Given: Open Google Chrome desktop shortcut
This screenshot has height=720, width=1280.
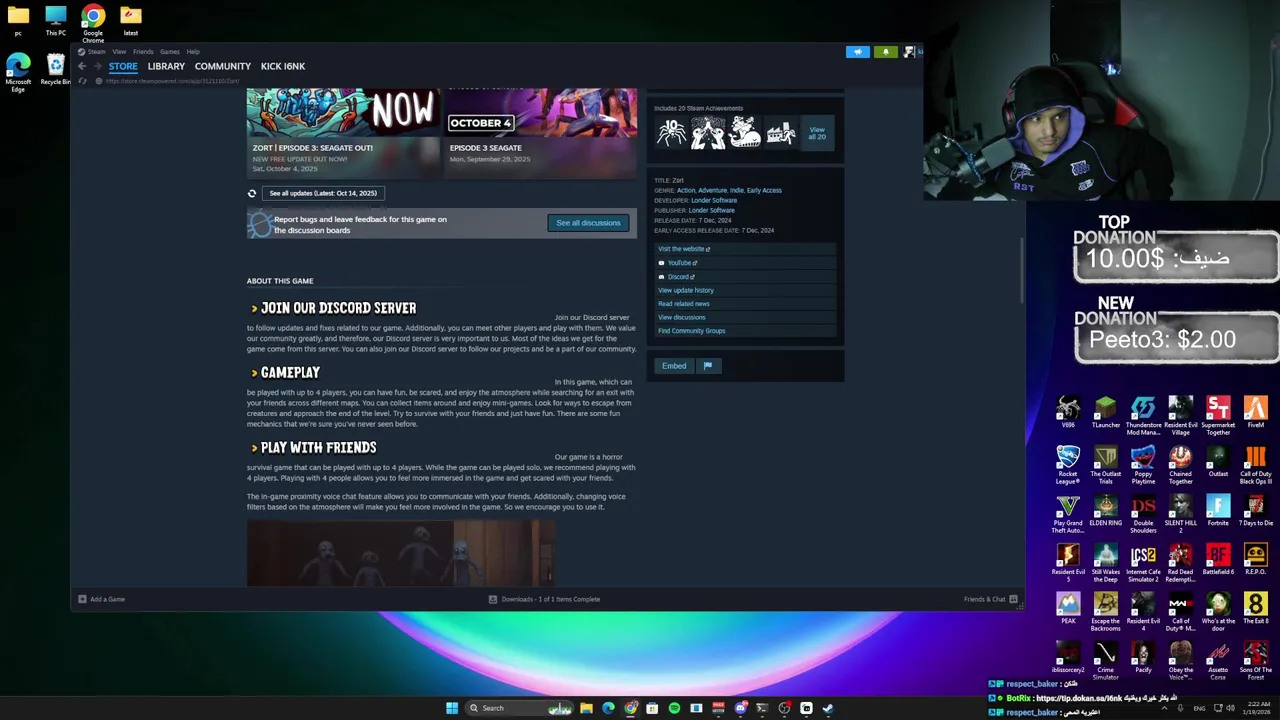Looking at the screenshot, I should [x=93, y=23].
